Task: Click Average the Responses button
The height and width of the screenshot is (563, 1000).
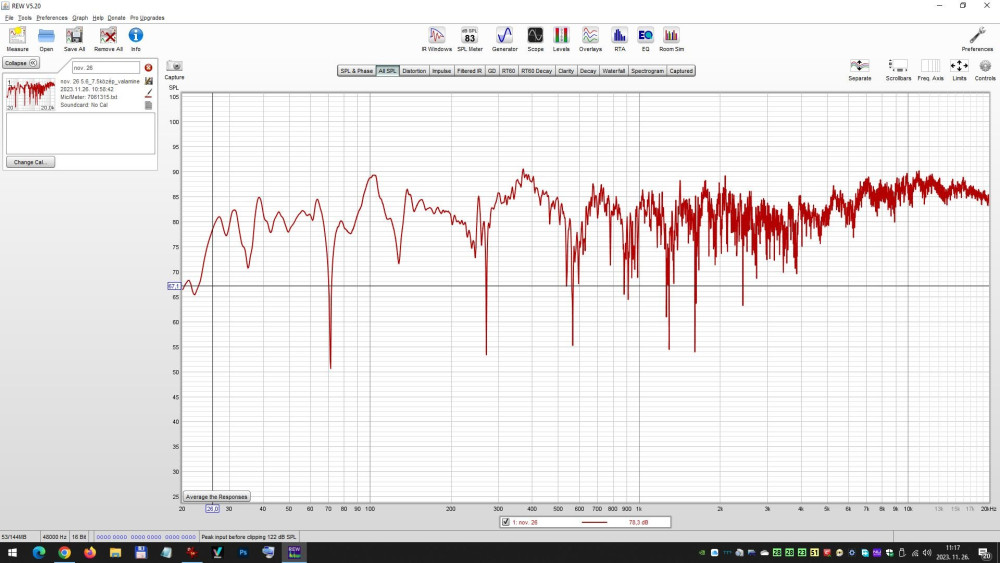Action: tap(216, 496)
